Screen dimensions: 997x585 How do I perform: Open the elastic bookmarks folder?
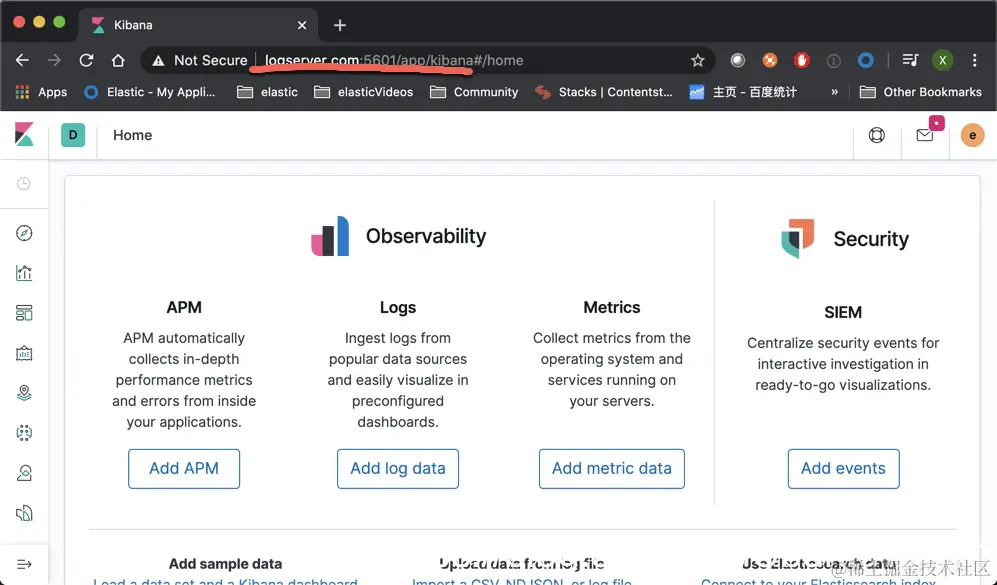coord(267,92)
